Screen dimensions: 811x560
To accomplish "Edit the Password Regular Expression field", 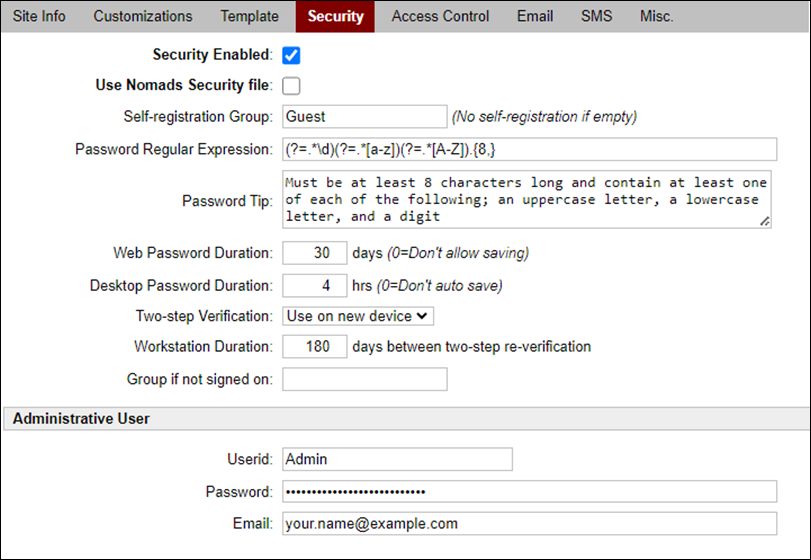I will pos(529,149).
